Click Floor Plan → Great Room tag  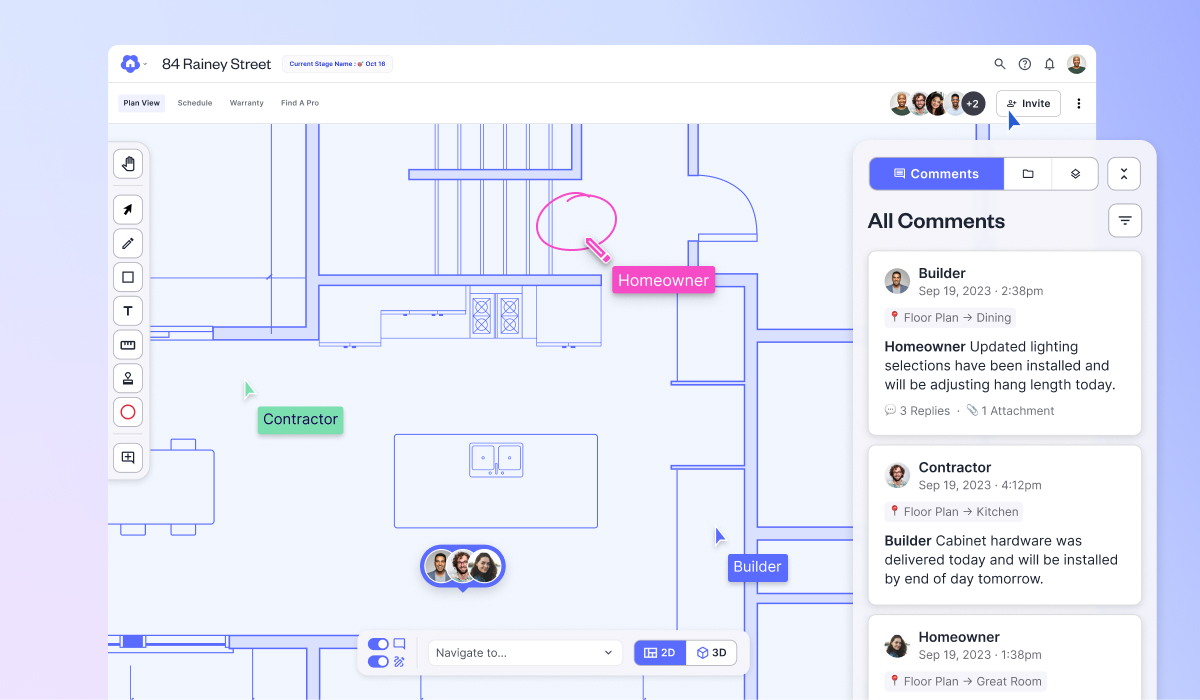pyautogui.click(x=965, y=682)
